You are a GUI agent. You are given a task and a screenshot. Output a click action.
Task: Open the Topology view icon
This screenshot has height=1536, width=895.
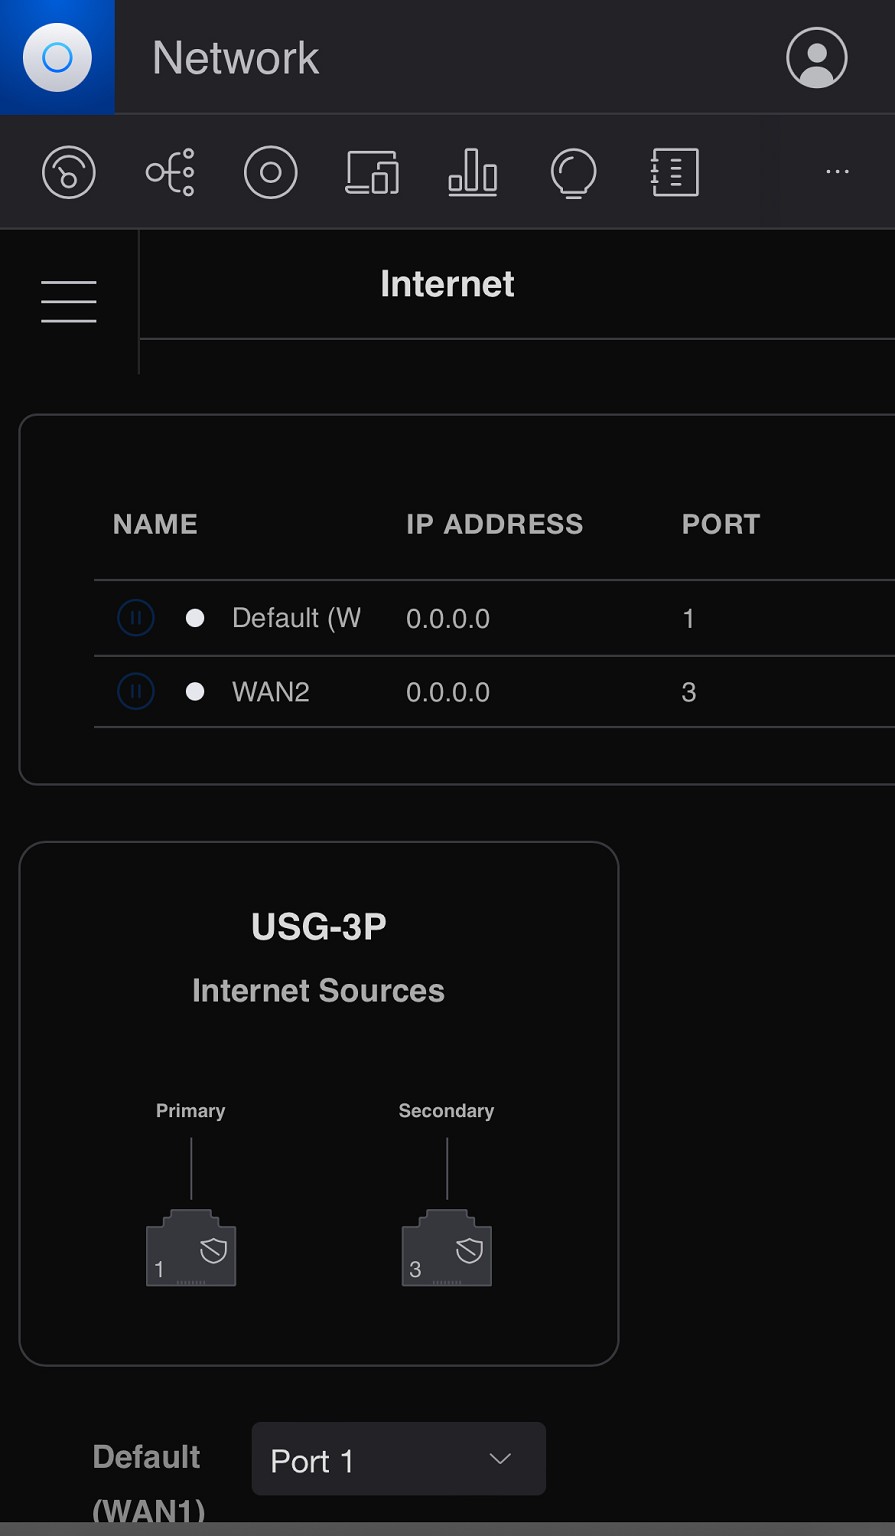pyautogui.click(x=170, y=173)
